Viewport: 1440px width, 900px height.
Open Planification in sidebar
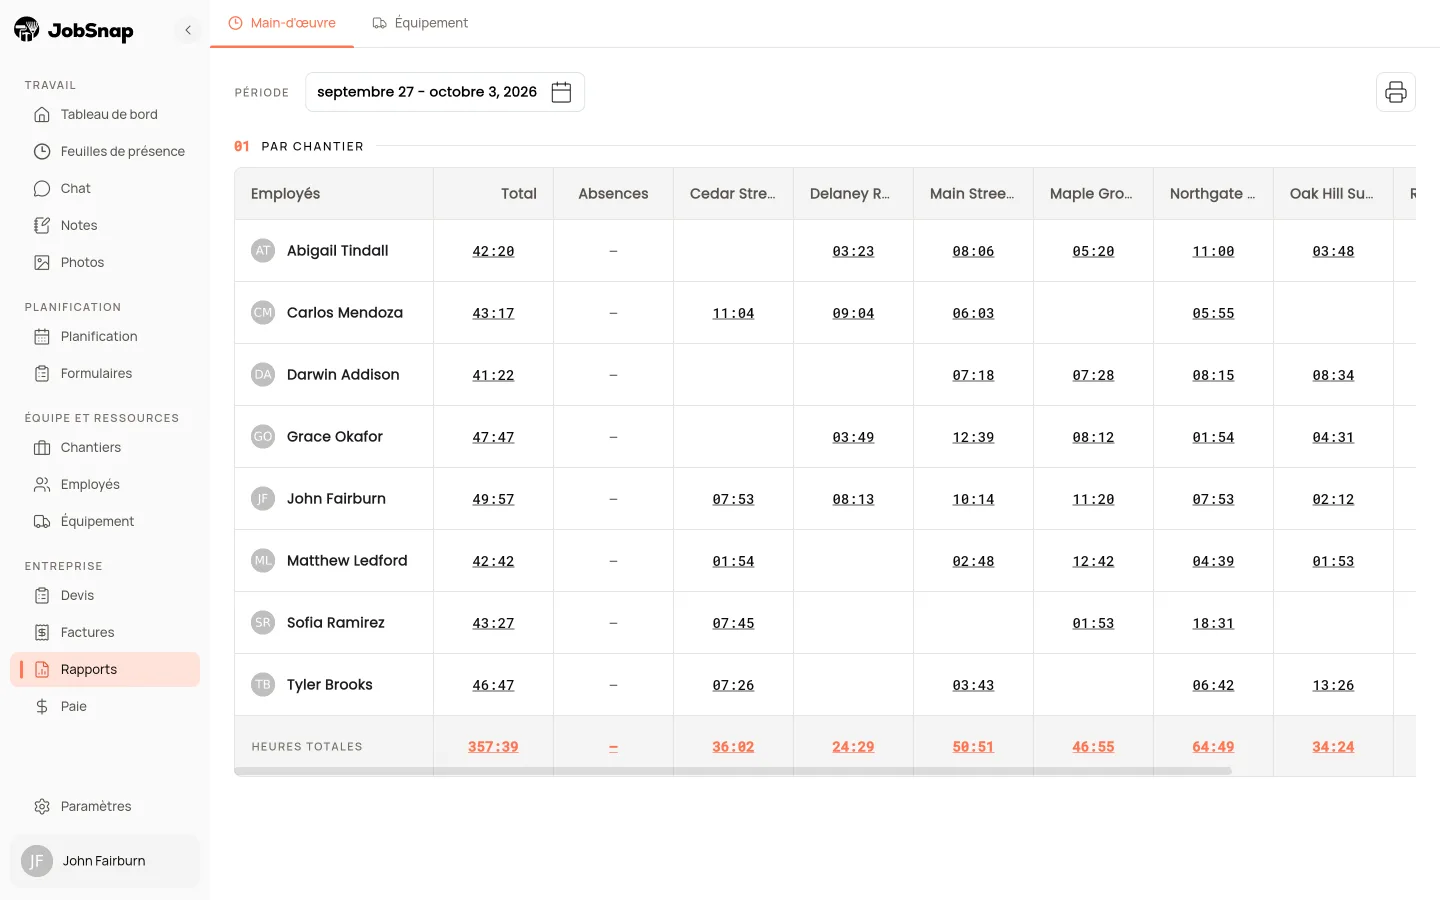(x=105, y=336)
